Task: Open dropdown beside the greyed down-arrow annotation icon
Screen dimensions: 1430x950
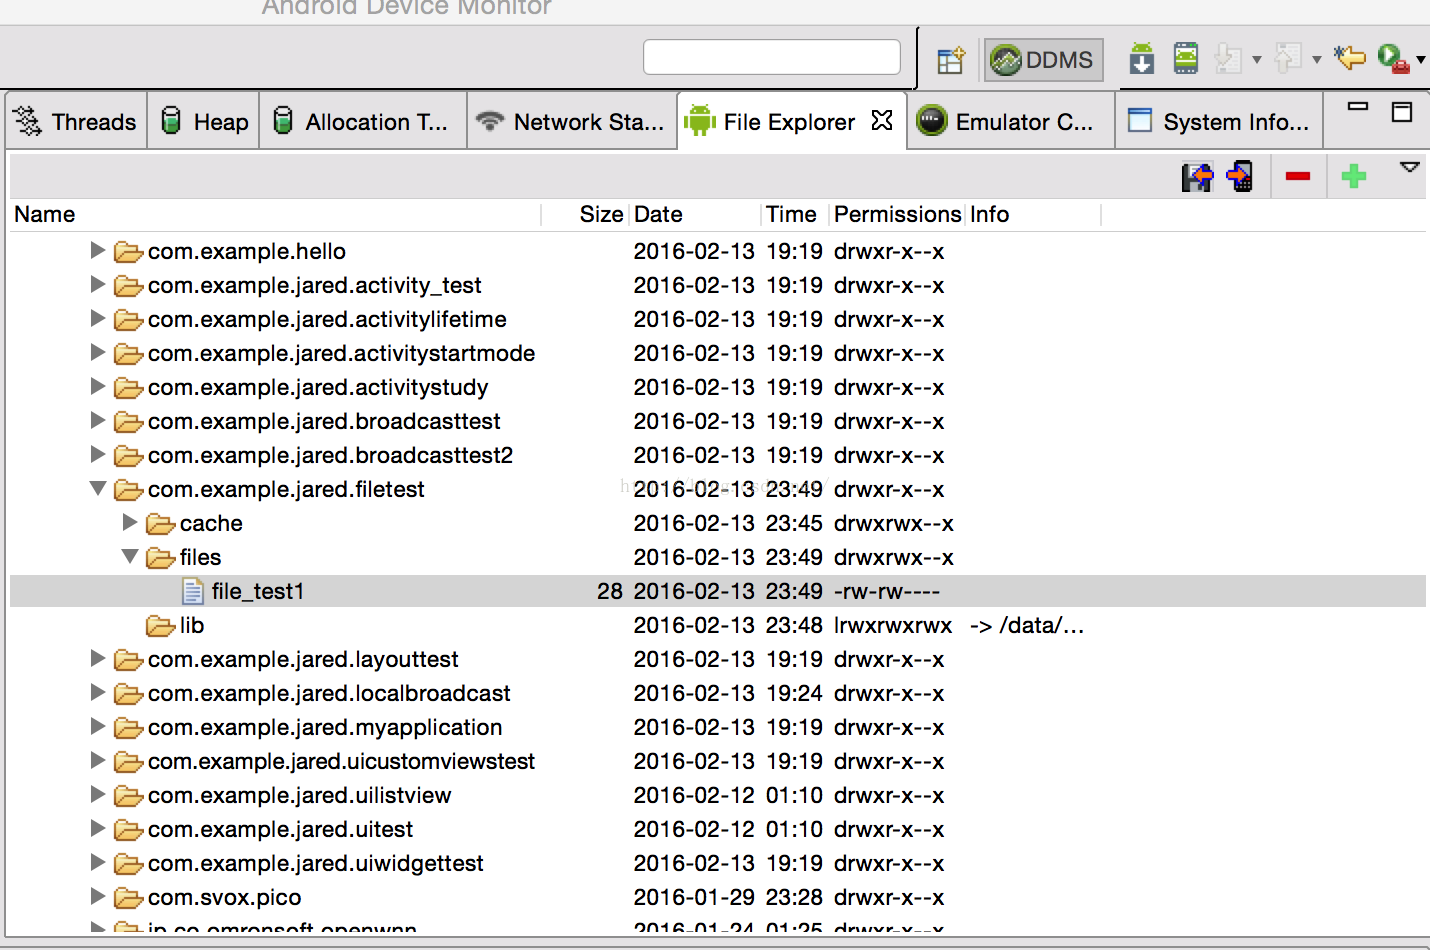Action: (x=1257, y=60)
